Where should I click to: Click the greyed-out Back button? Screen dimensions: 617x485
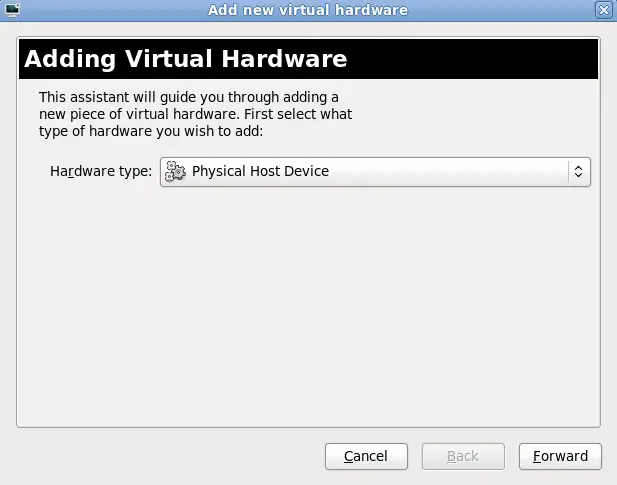click(x=463, y=456)
